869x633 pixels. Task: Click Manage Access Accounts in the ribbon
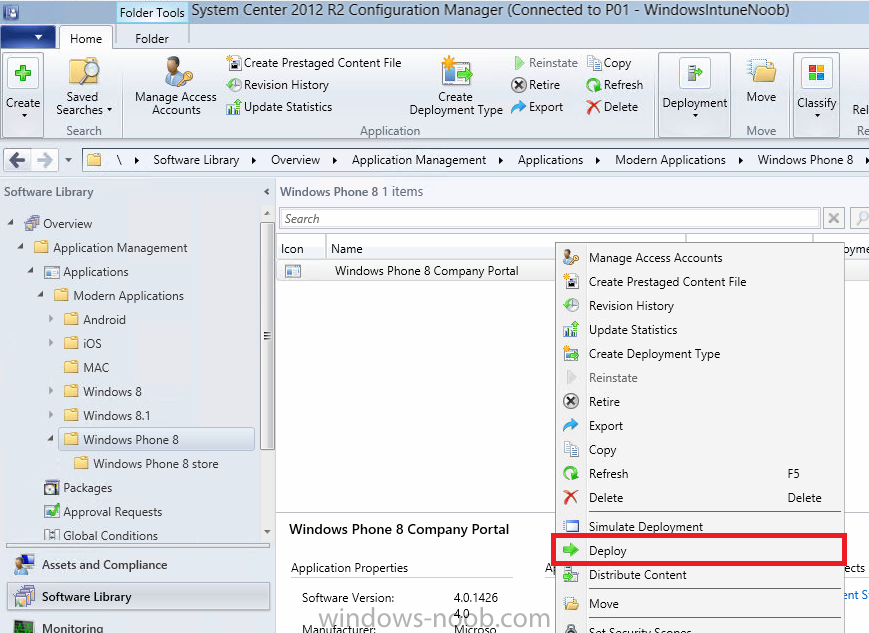[176, 86]
